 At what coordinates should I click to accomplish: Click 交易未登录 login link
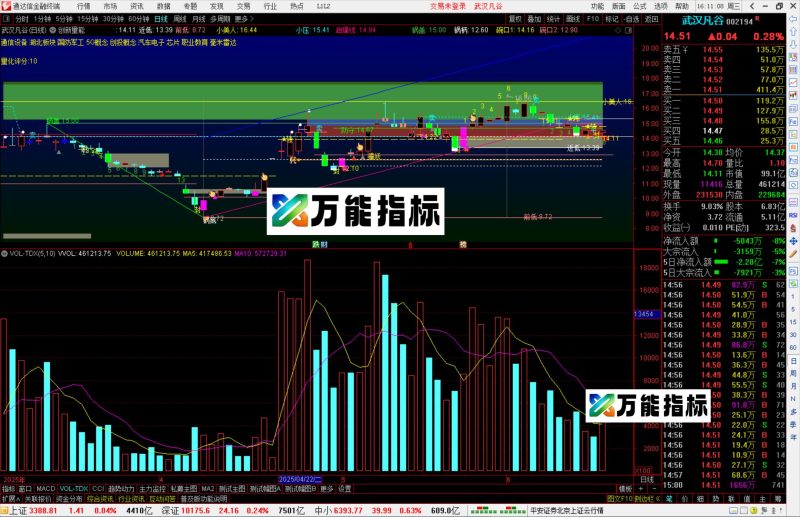click(448, 6)
